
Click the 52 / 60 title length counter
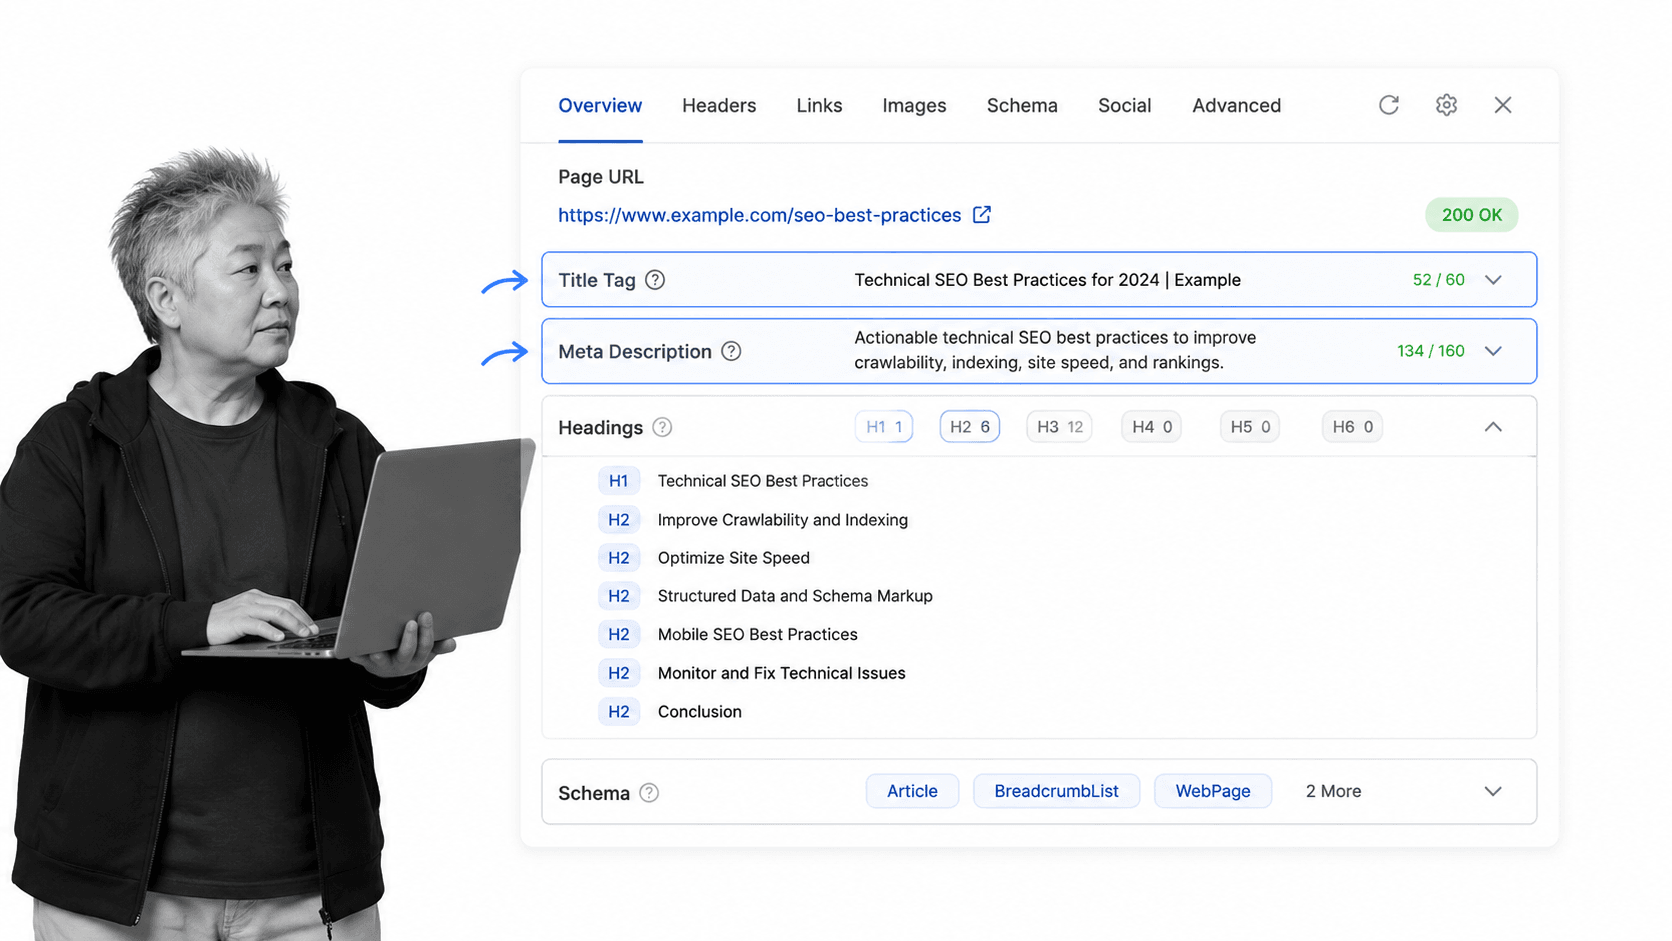coord(1438,280)
